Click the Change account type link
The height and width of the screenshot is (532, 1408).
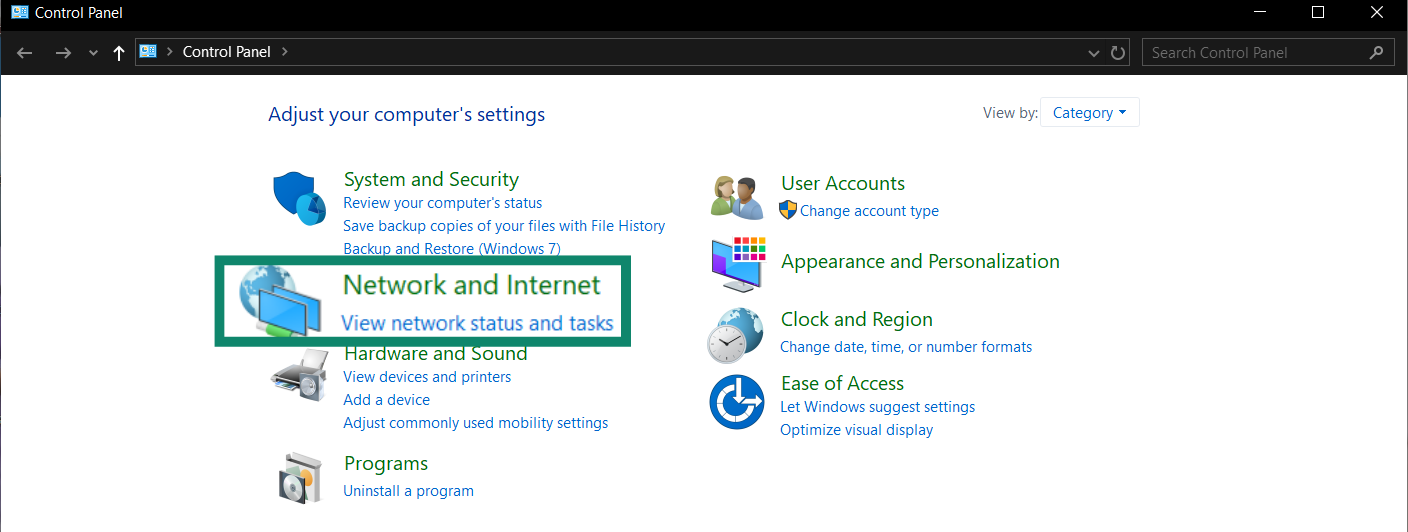tap(869, 211)
